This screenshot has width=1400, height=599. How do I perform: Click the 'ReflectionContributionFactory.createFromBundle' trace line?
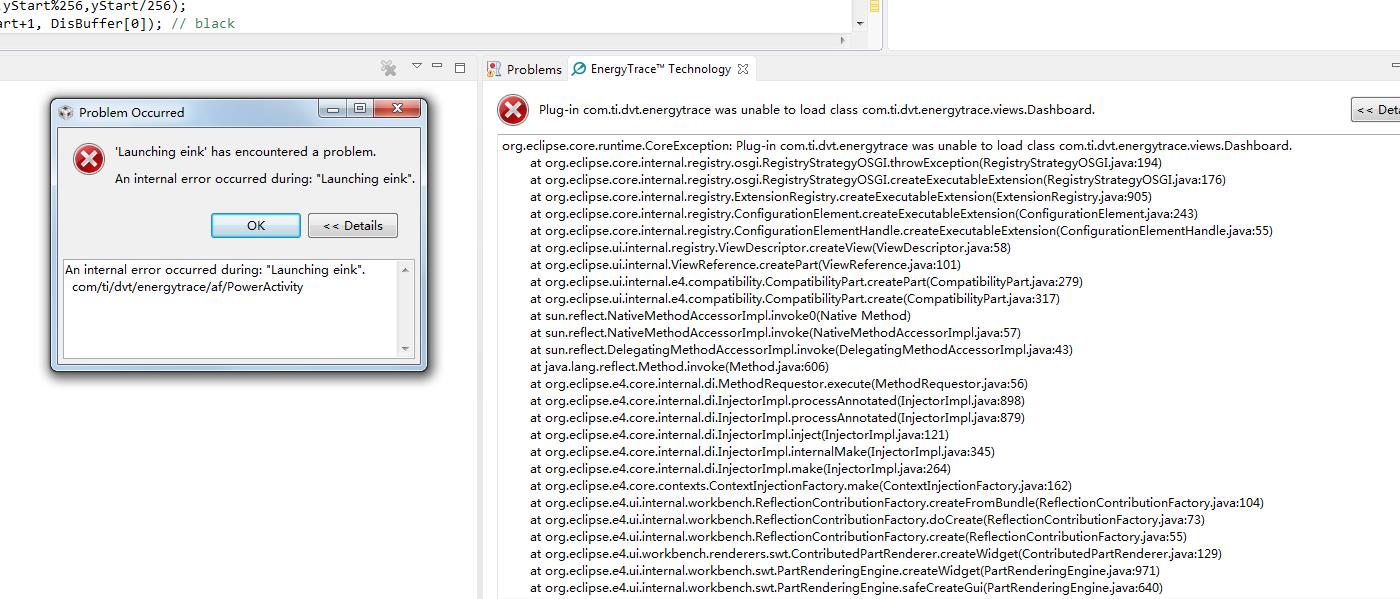click(897, 503)
